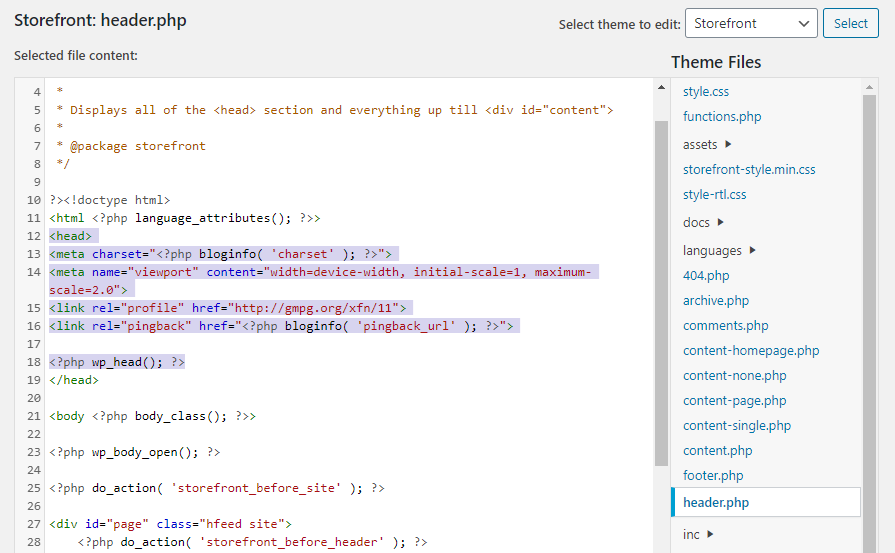
Task: Click the 'storefront_before_site' string
Action: [x=256, y=489]
